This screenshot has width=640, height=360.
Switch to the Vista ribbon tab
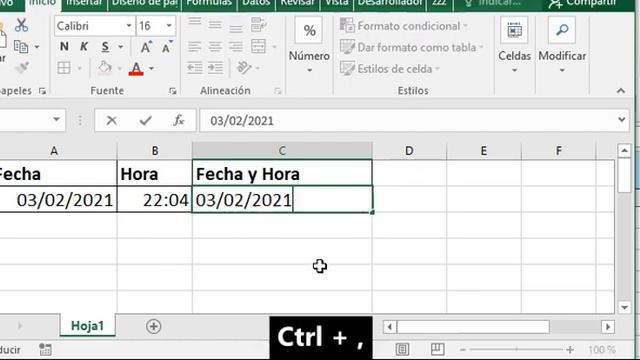point(337,3)
